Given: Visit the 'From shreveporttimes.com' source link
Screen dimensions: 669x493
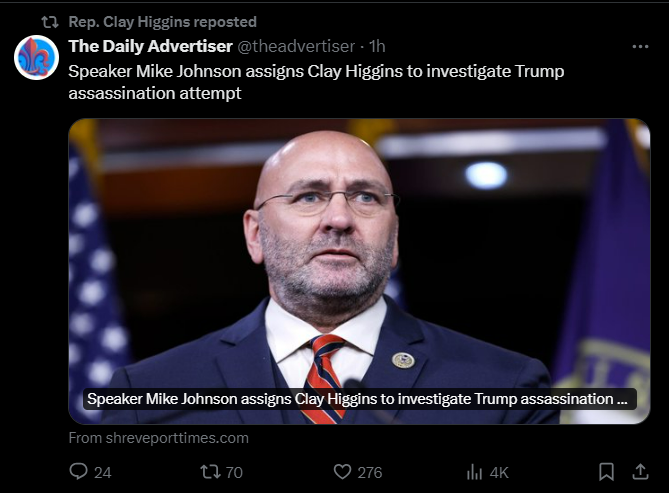Looking at the screenshot, I should click(158, 438).
